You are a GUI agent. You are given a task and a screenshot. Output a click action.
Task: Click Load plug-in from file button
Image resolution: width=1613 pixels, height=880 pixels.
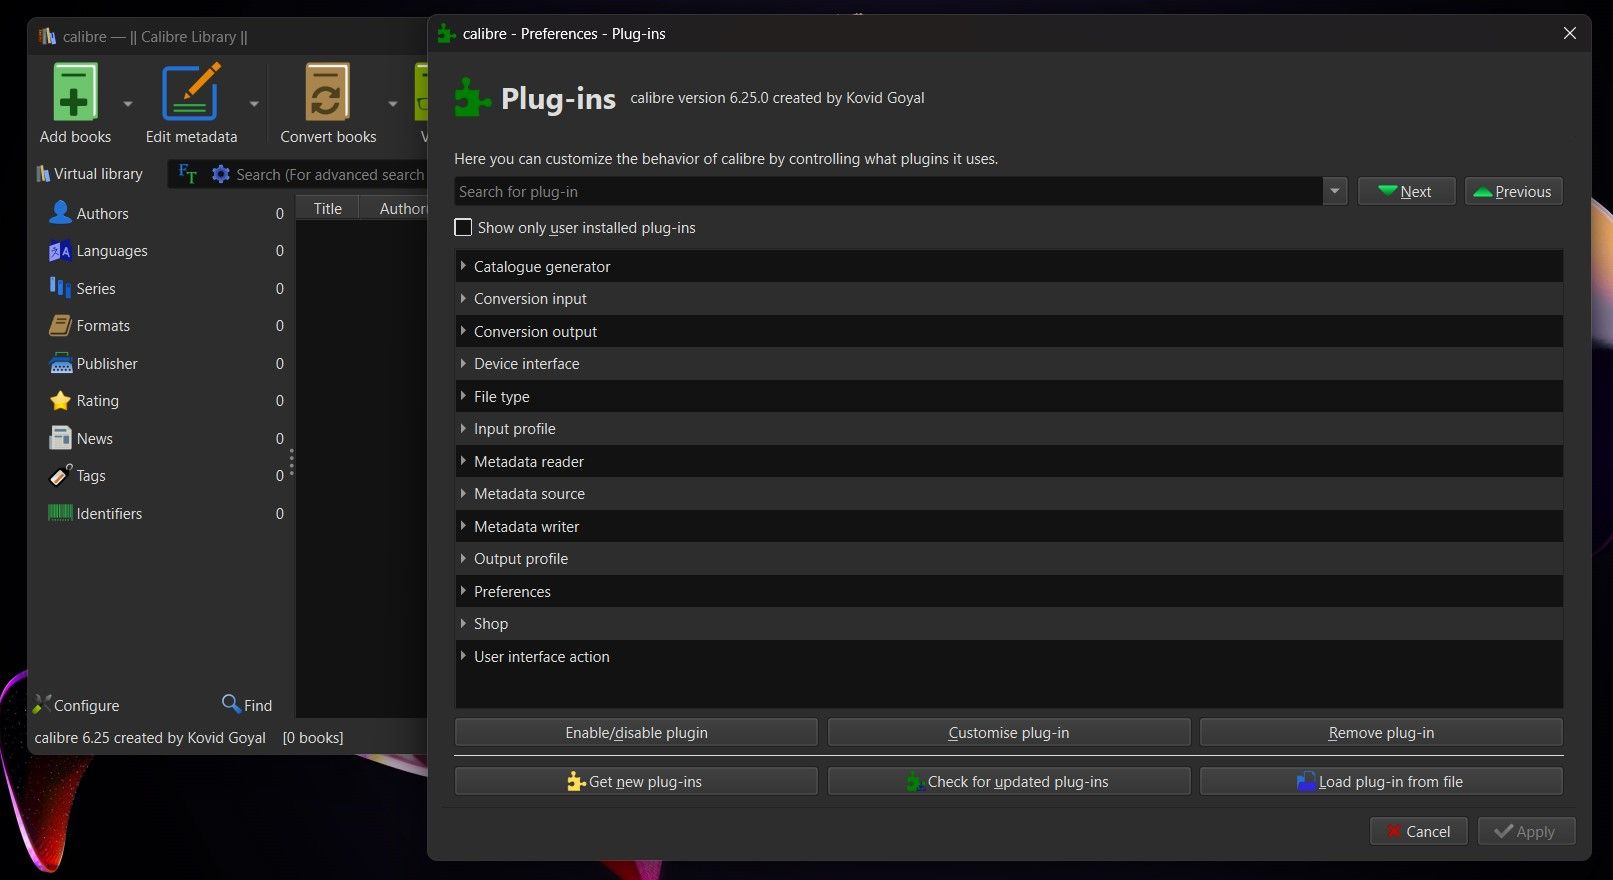coord(1381,782)
